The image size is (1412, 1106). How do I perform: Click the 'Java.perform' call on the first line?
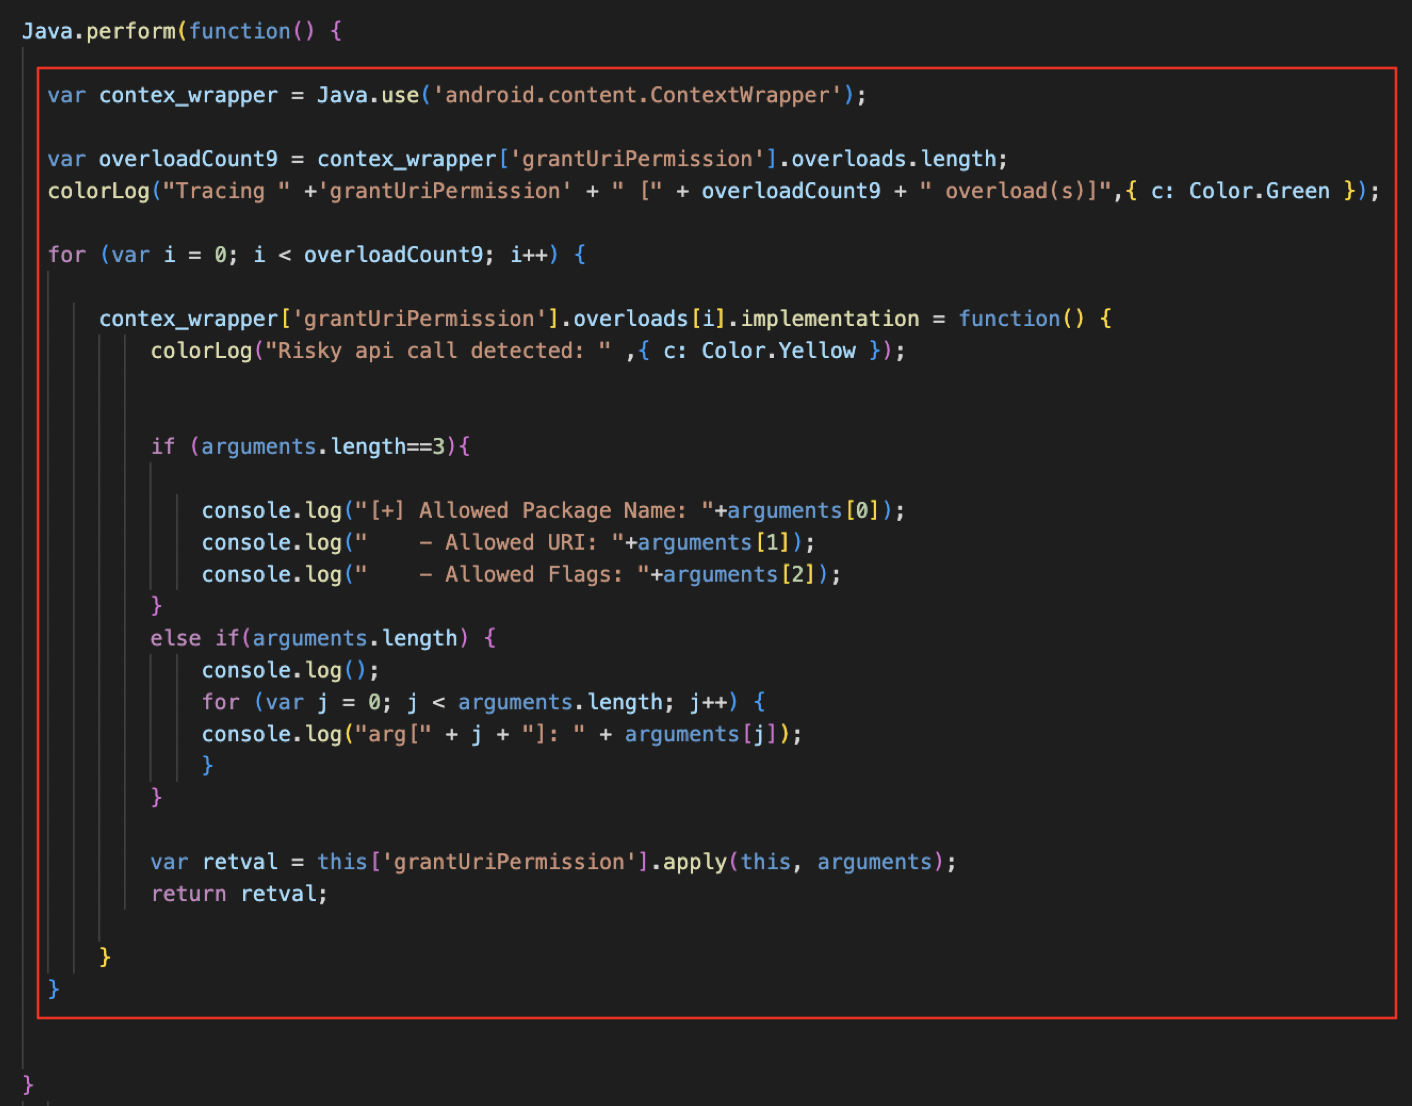coord(99,31)
